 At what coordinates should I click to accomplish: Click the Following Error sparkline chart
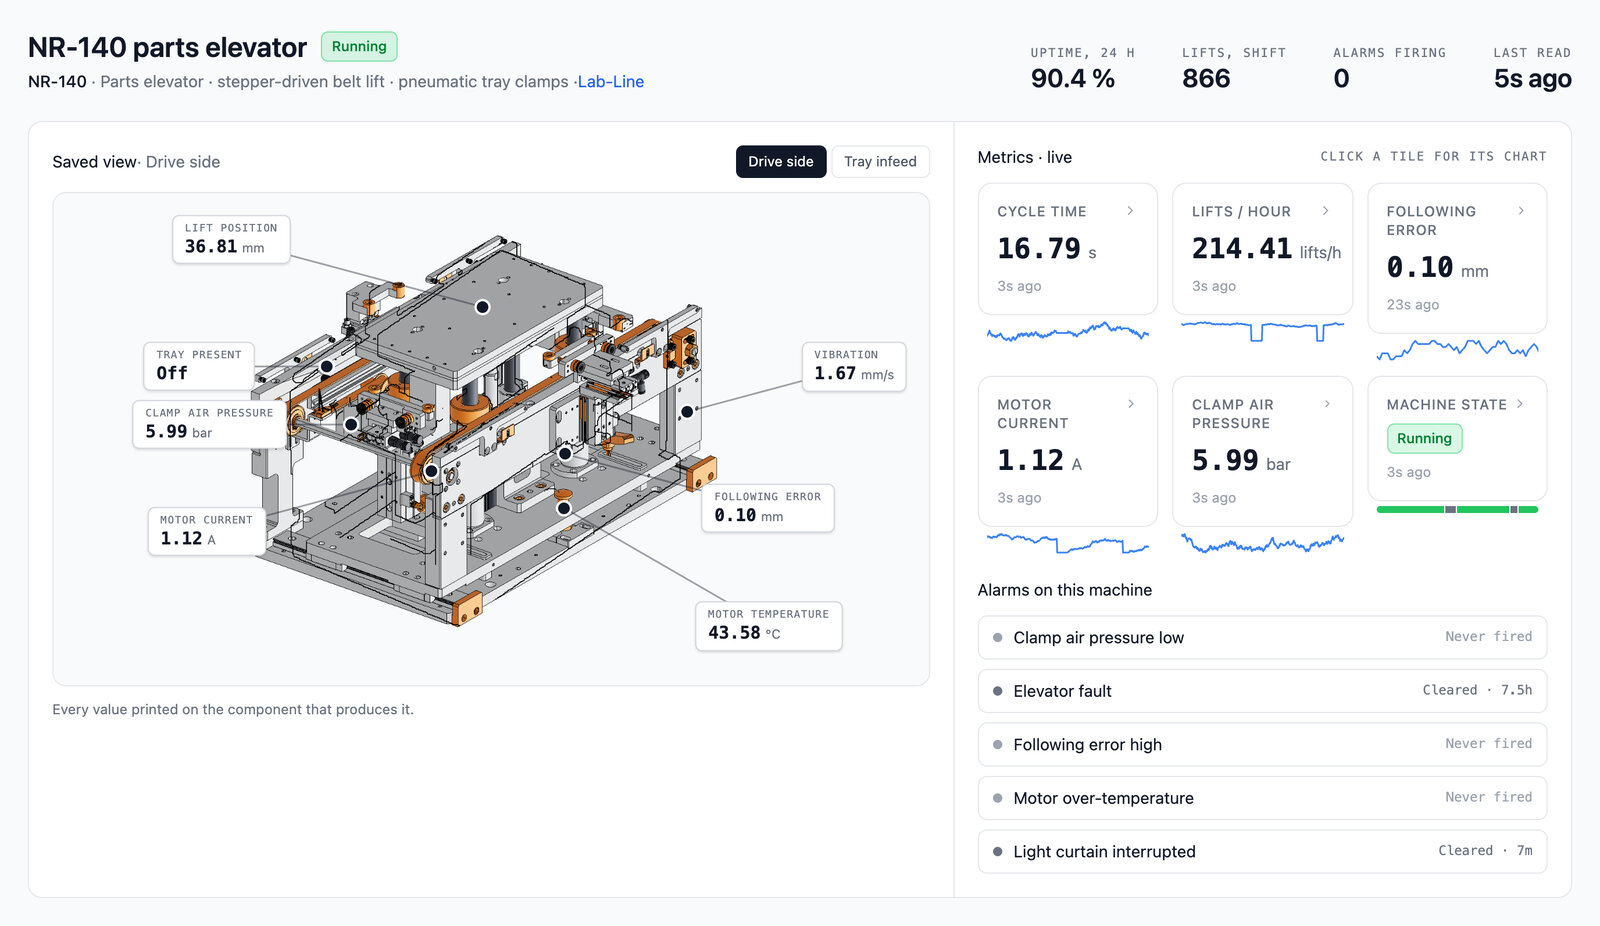coord(1457,349)
